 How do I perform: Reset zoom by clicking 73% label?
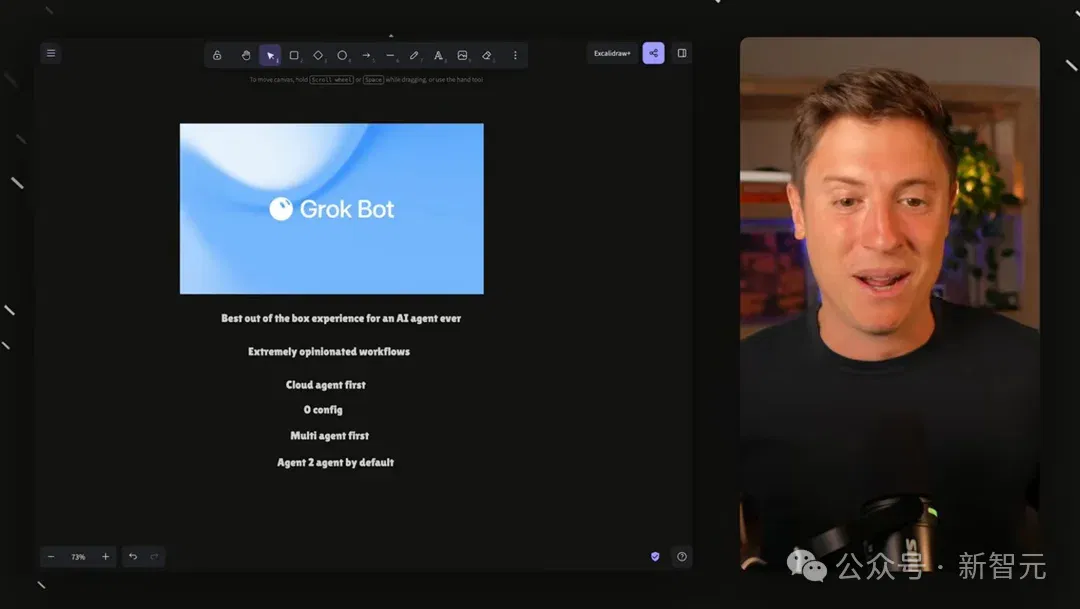(x=79, y=557)
